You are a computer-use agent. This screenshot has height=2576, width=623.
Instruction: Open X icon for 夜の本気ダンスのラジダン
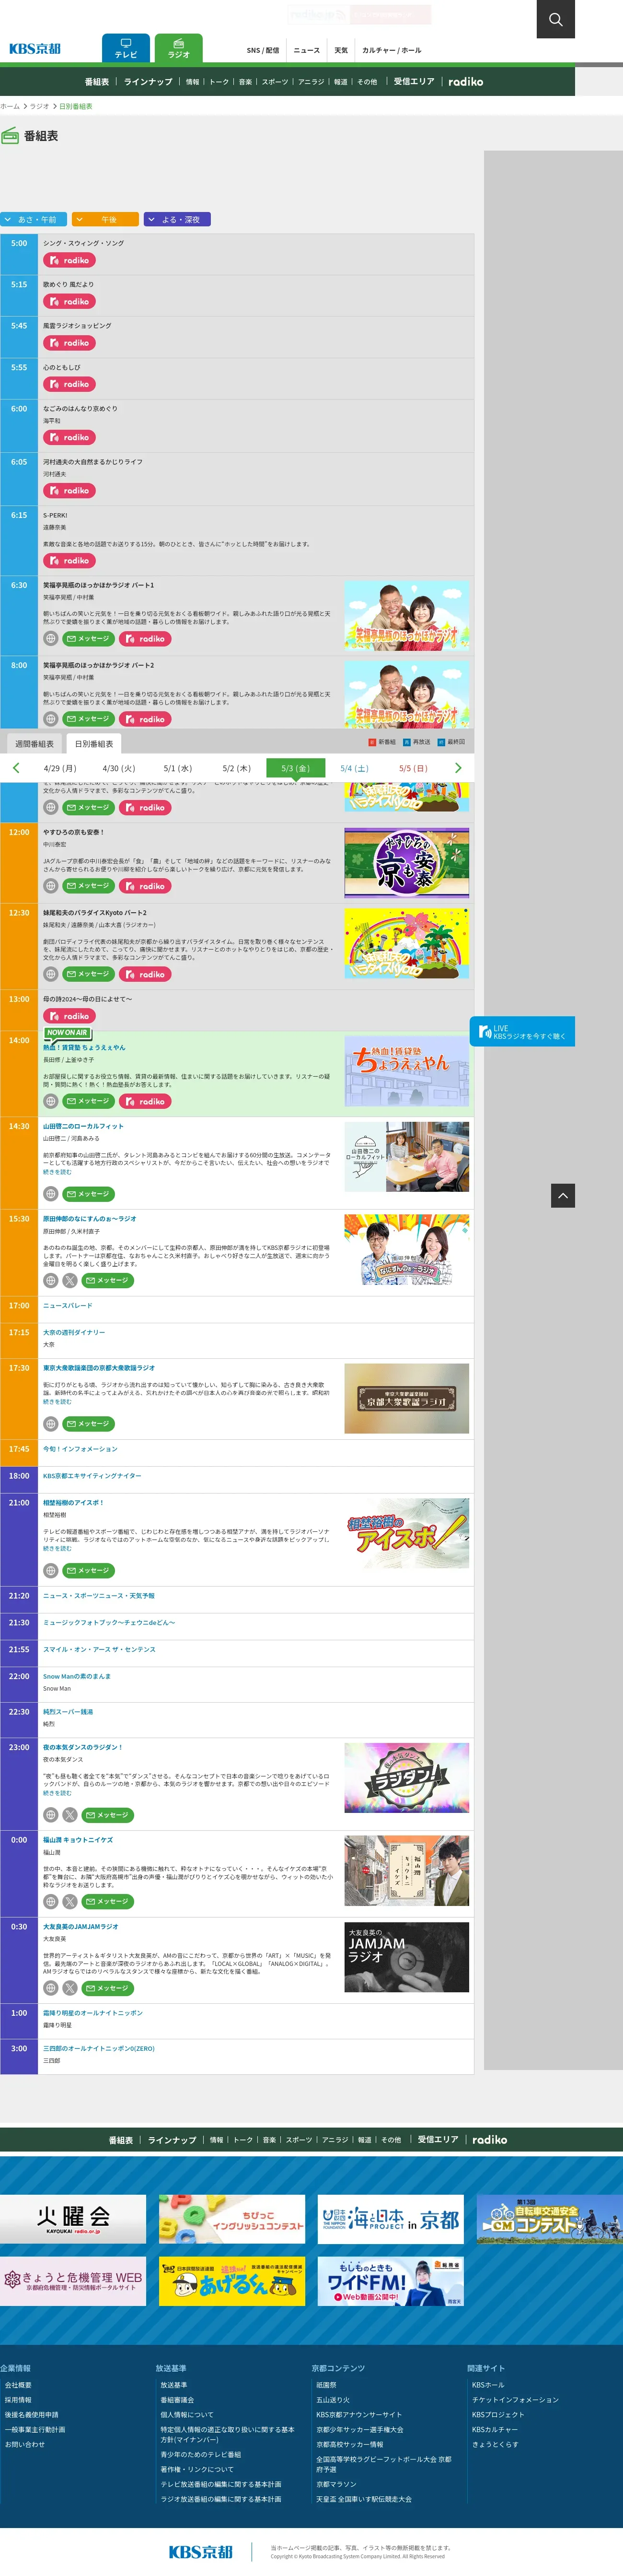click(69, 1815)
